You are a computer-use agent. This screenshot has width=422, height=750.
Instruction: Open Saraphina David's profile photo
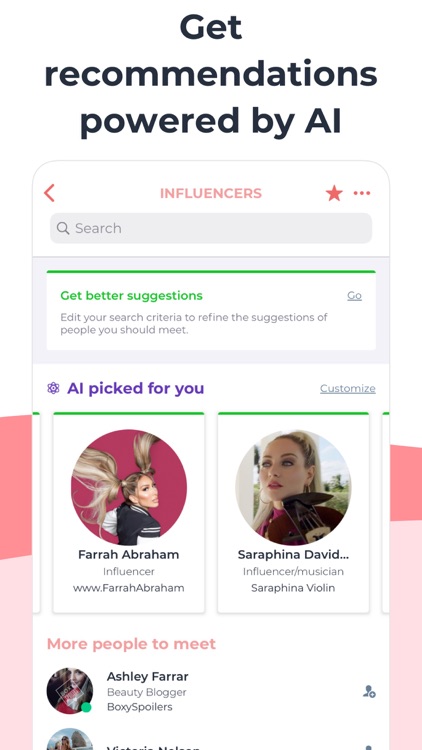pyautogui.click(x=293, y=487)
